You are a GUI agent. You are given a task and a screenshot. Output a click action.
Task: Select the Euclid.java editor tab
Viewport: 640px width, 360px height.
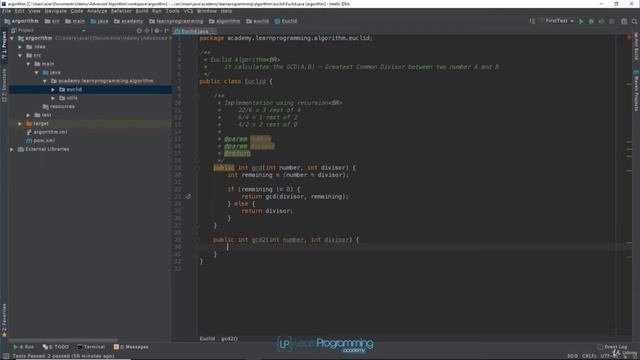pos(194,31)
